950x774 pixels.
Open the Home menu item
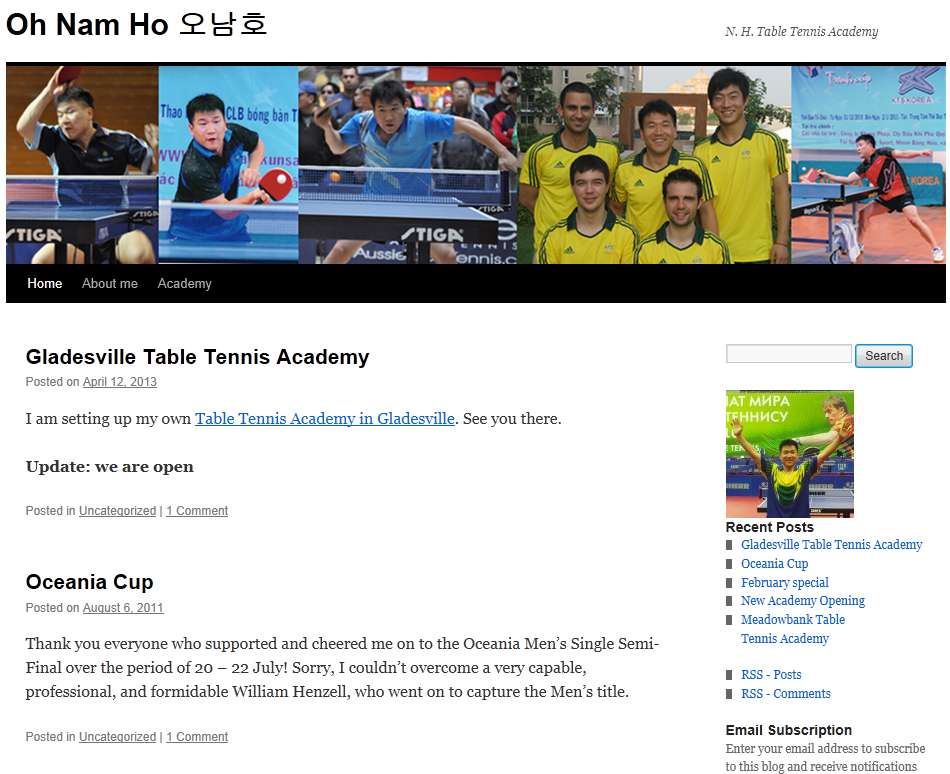tap(44, 283)
